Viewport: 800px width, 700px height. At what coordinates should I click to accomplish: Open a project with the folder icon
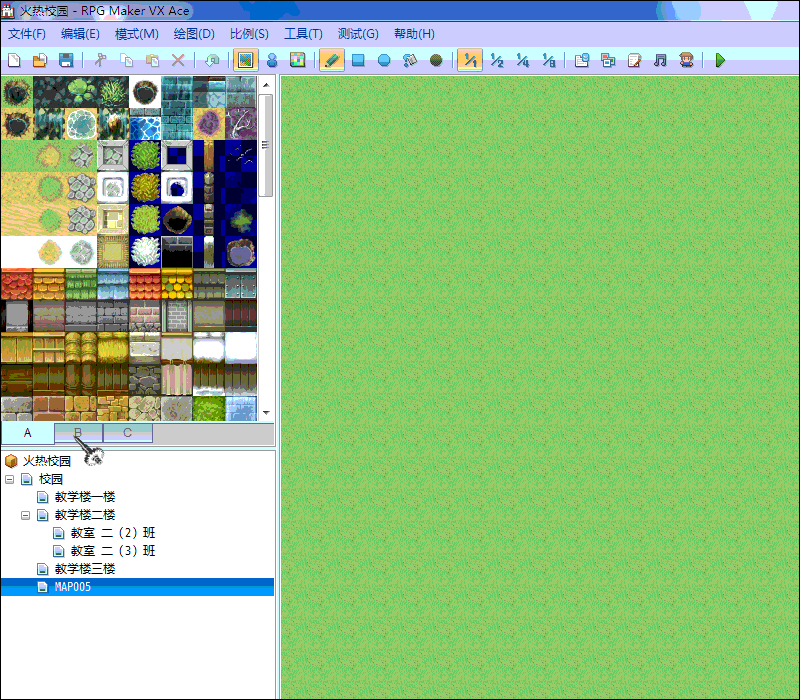pyautogui.click(x=40, y=60)
